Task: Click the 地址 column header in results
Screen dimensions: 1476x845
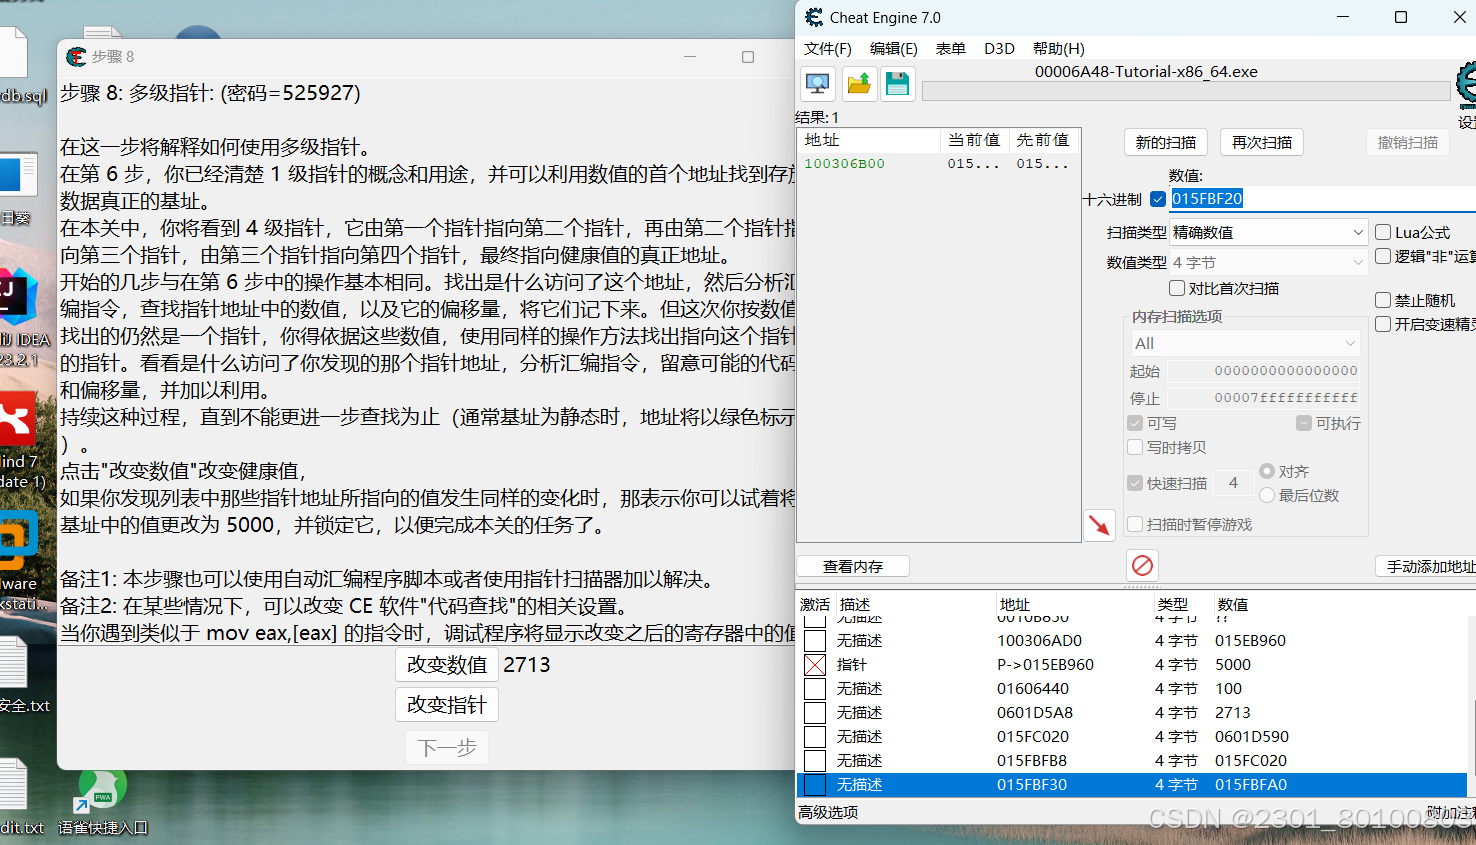Action: coord(868,140)
